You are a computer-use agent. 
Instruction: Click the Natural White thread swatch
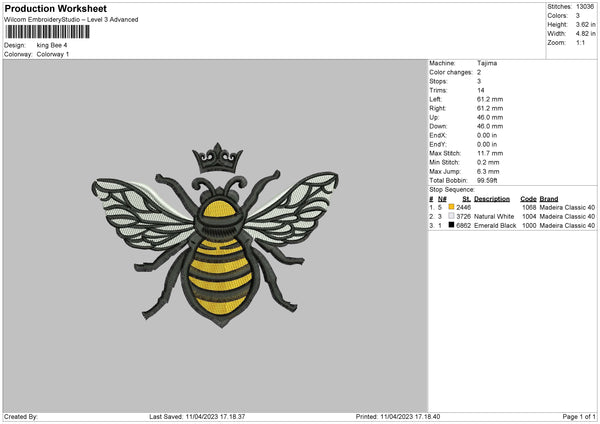point(452,216)
